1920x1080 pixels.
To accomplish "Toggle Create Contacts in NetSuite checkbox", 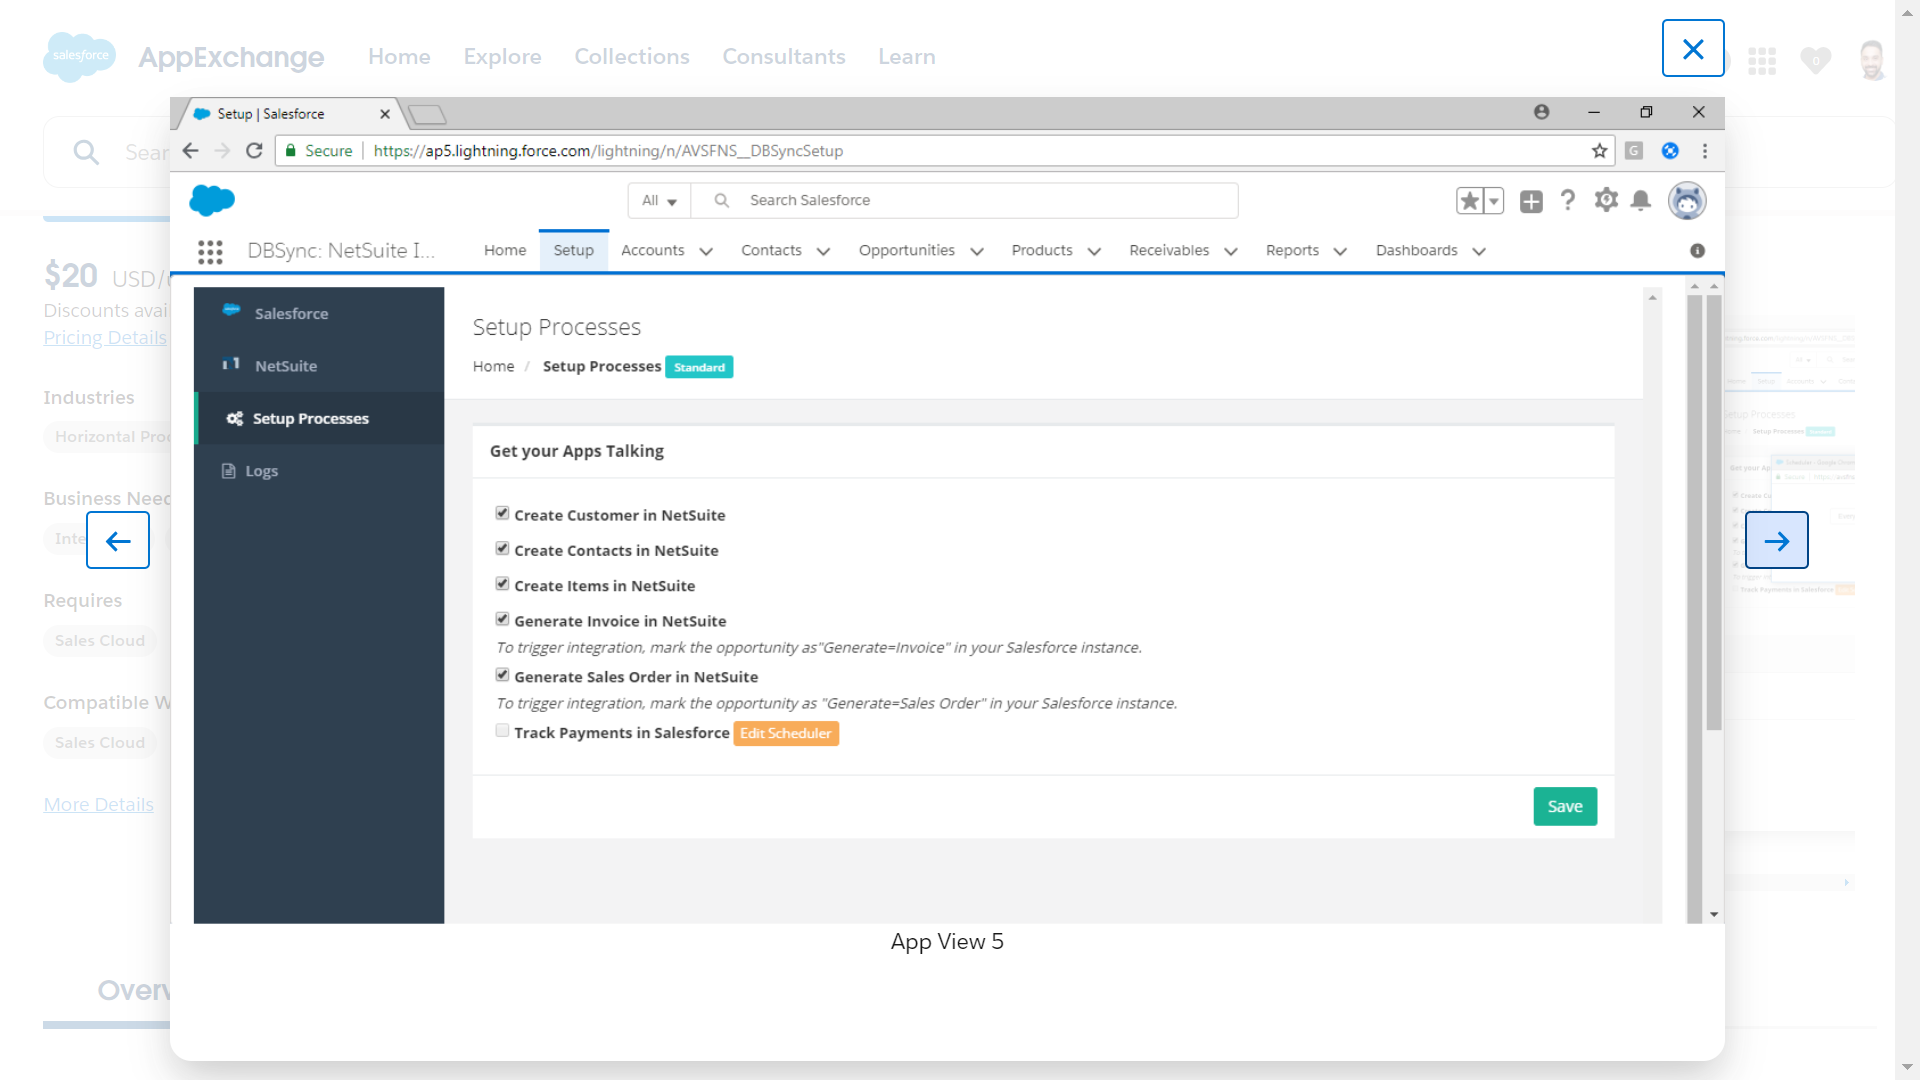I will (502, 548).
